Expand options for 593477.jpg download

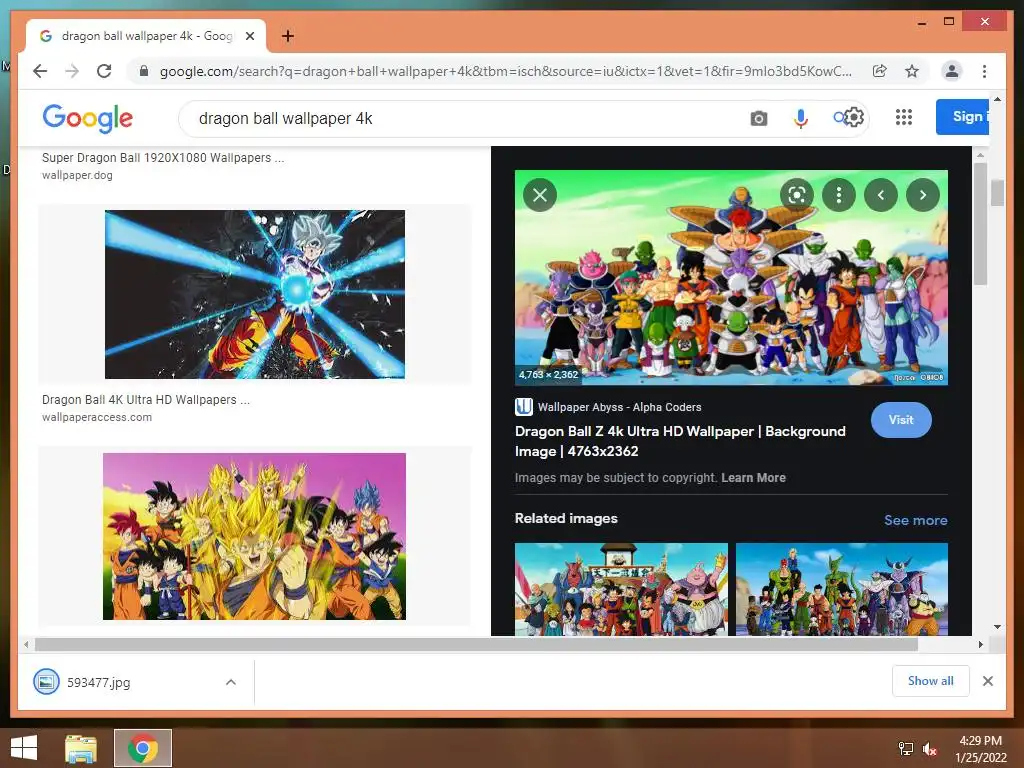tap(231, 682)
